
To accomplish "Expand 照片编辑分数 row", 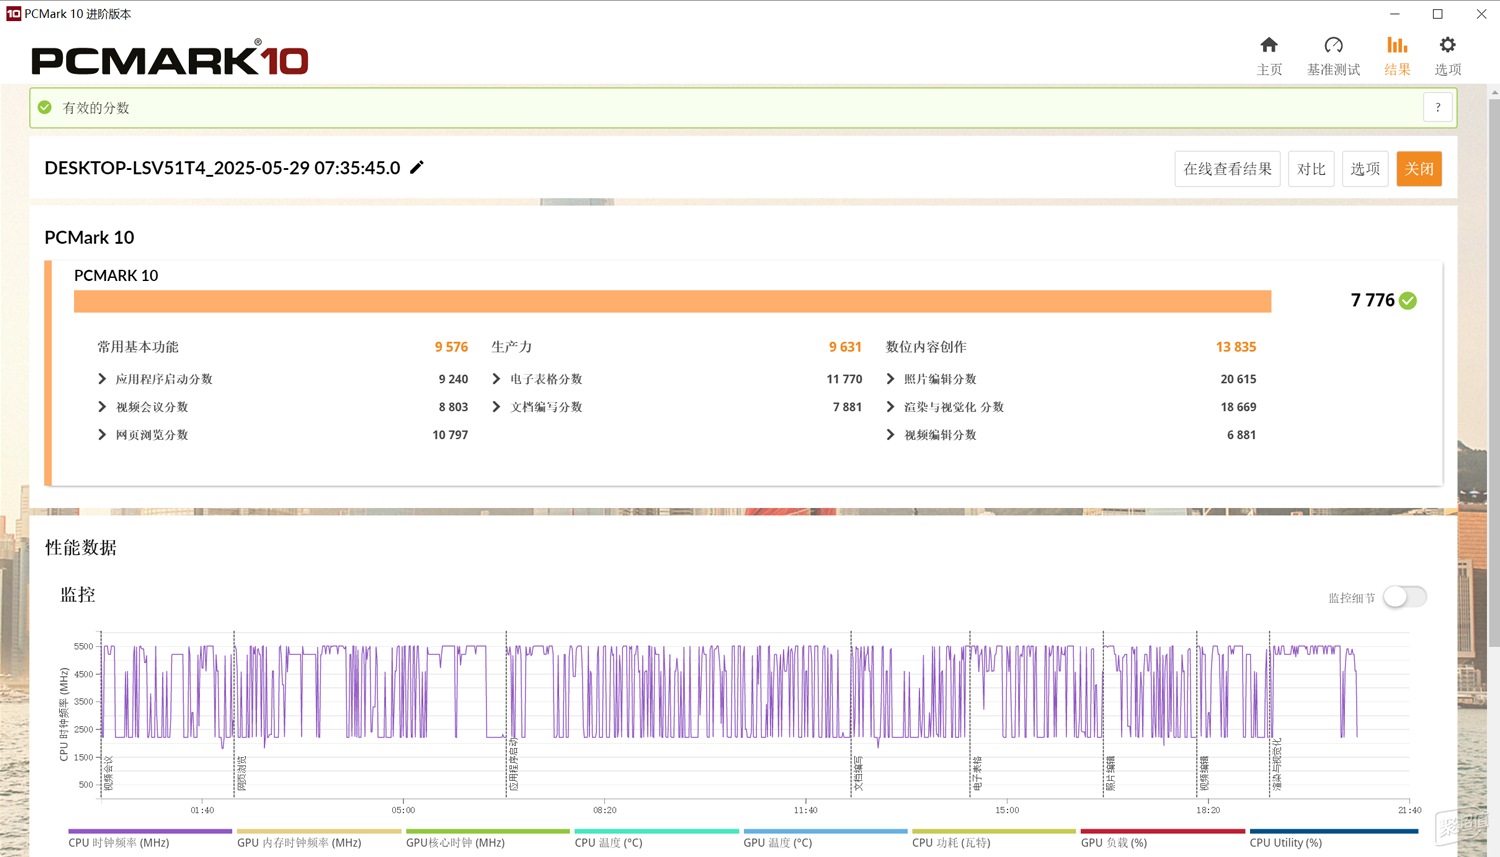I will pyautogui.click(x=891, y=379).
